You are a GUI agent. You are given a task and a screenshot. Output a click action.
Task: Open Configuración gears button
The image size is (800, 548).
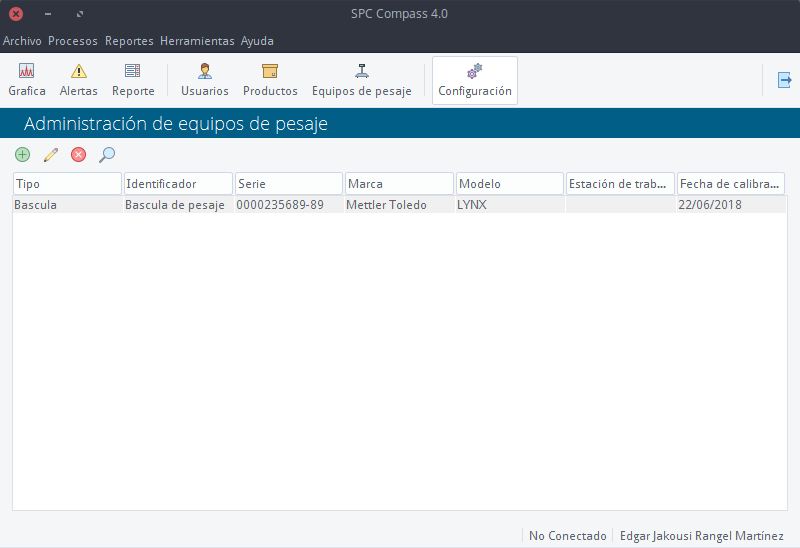(475, 80)
